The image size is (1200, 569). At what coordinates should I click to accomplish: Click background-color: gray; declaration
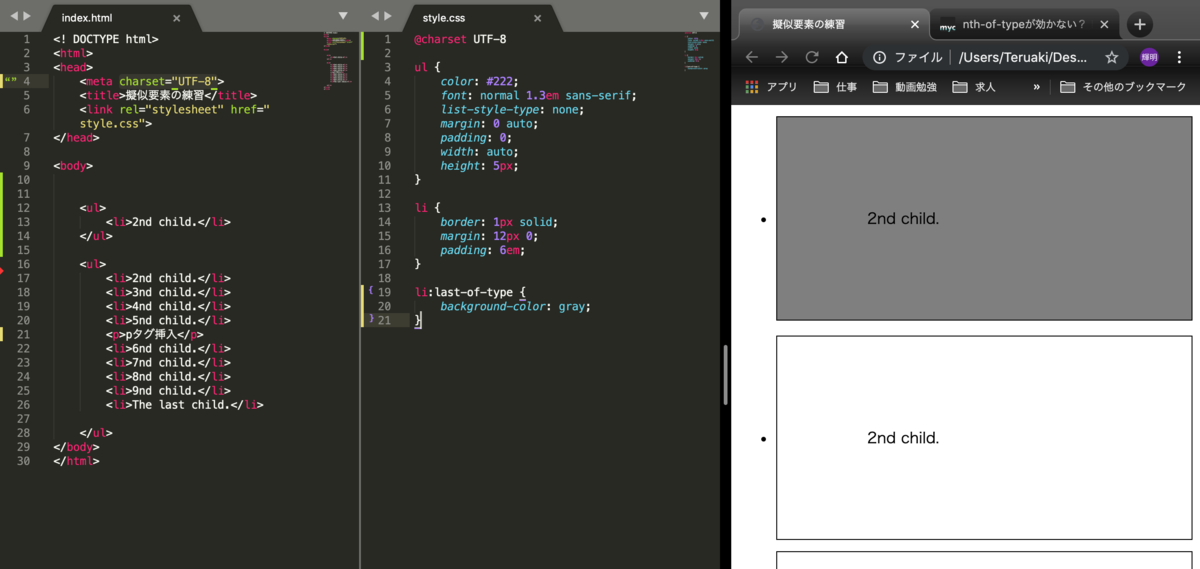515,306
